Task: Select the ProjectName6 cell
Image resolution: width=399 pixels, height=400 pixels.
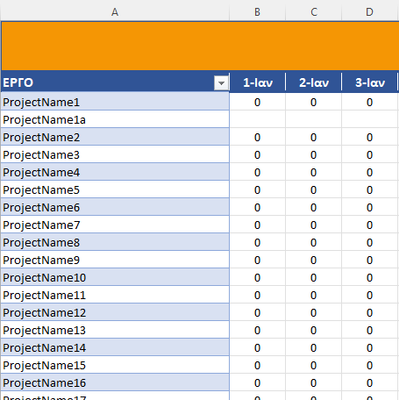Action: coord(115,207)
